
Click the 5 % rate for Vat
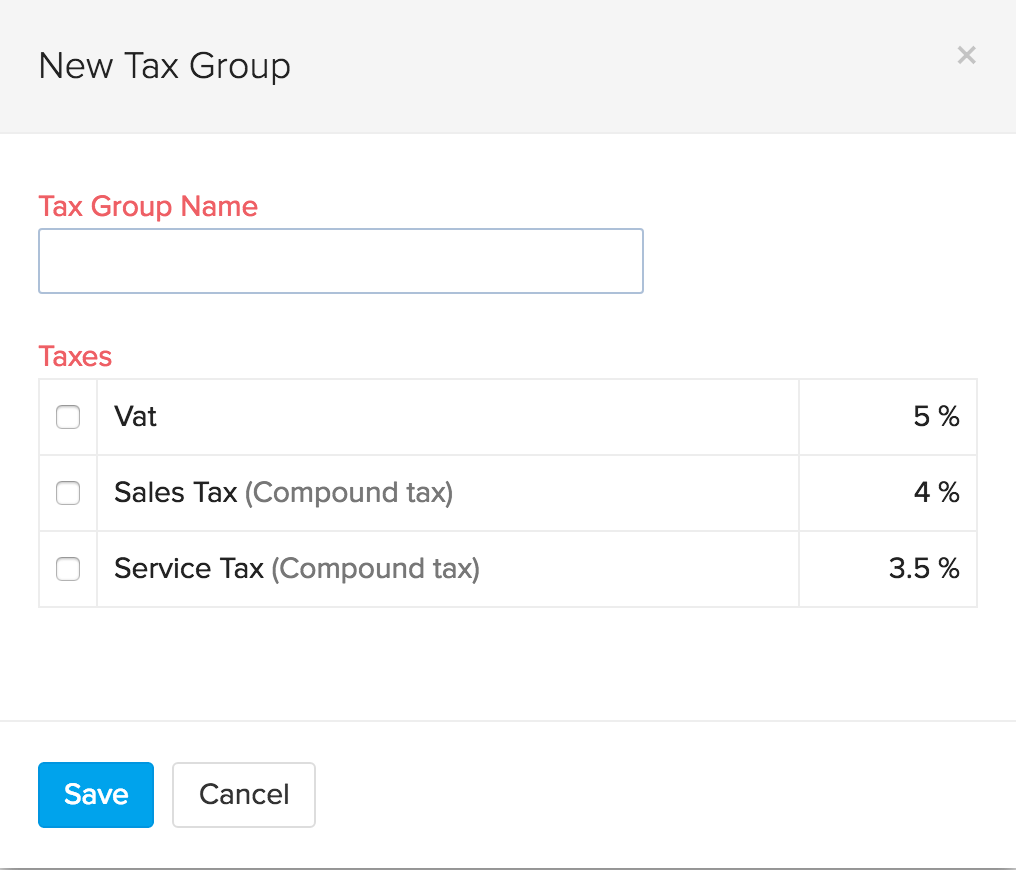click(935, 416)
